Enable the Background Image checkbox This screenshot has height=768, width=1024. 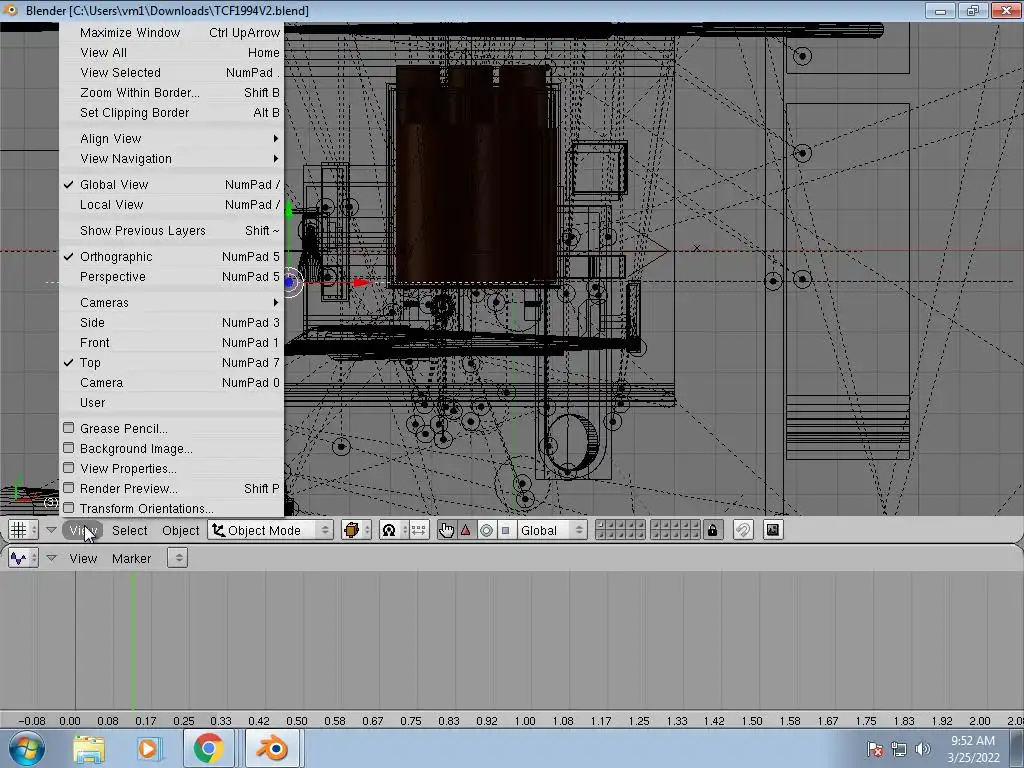(x=69, y=448)
